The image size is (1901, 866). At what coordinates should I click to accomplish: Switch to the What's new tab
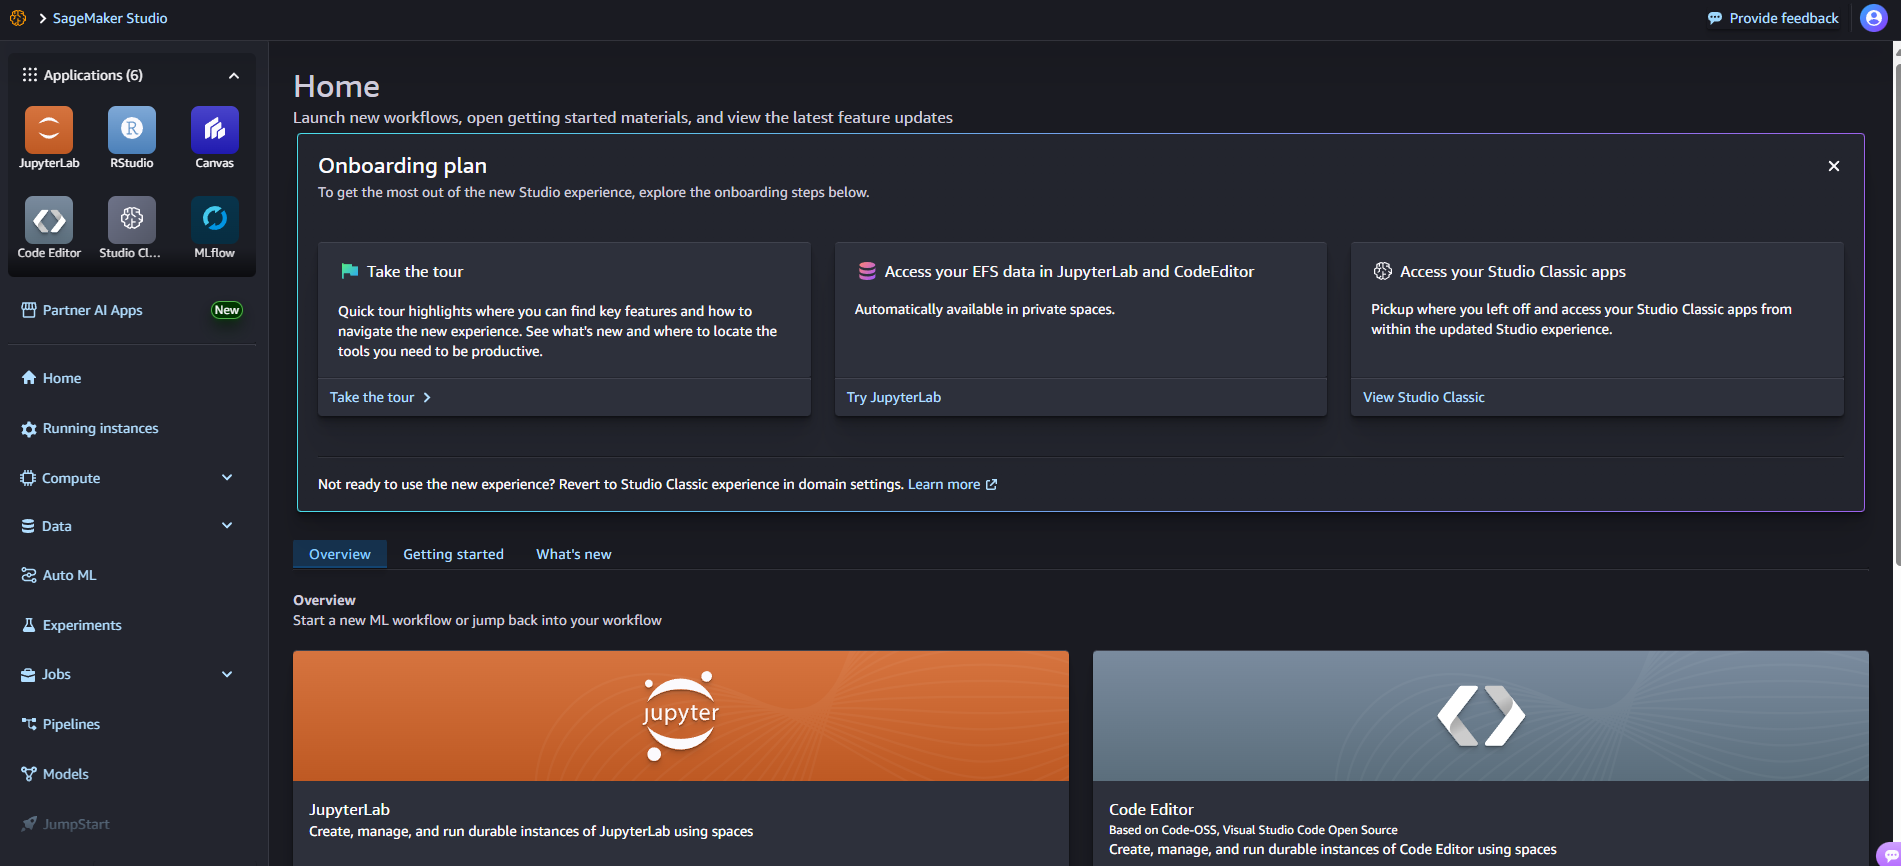tap(574, 554)
